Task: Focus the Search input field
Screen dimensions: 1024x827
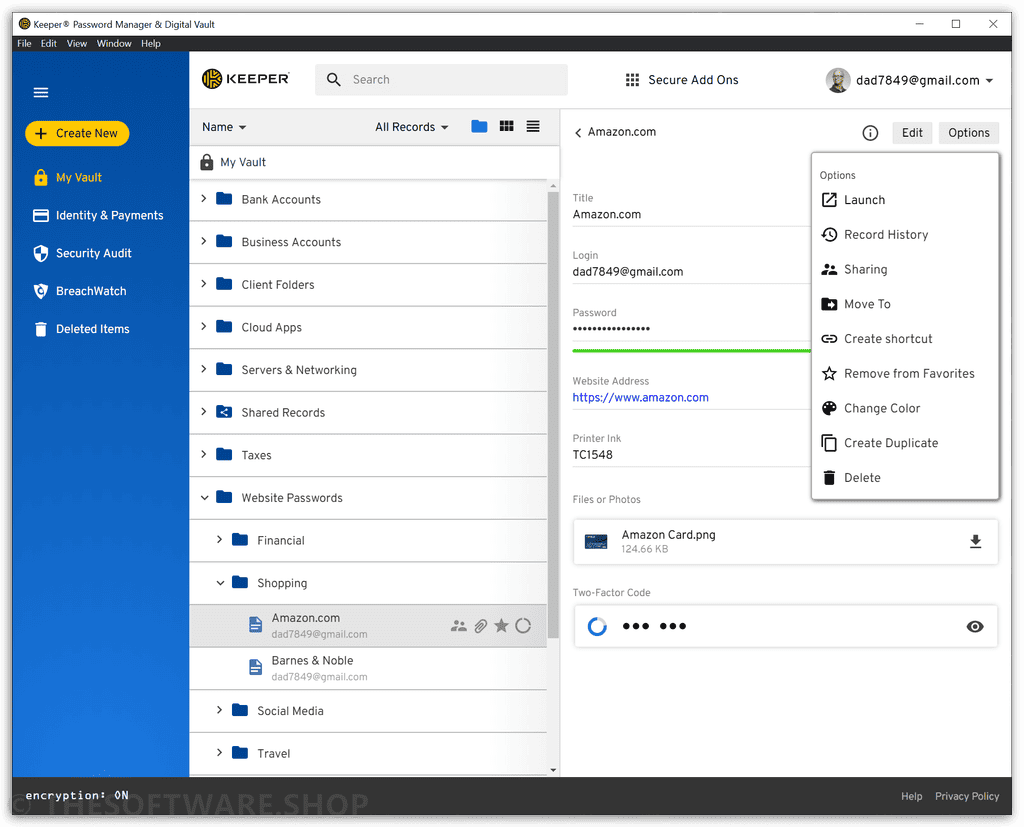Action: pos(441,80)
